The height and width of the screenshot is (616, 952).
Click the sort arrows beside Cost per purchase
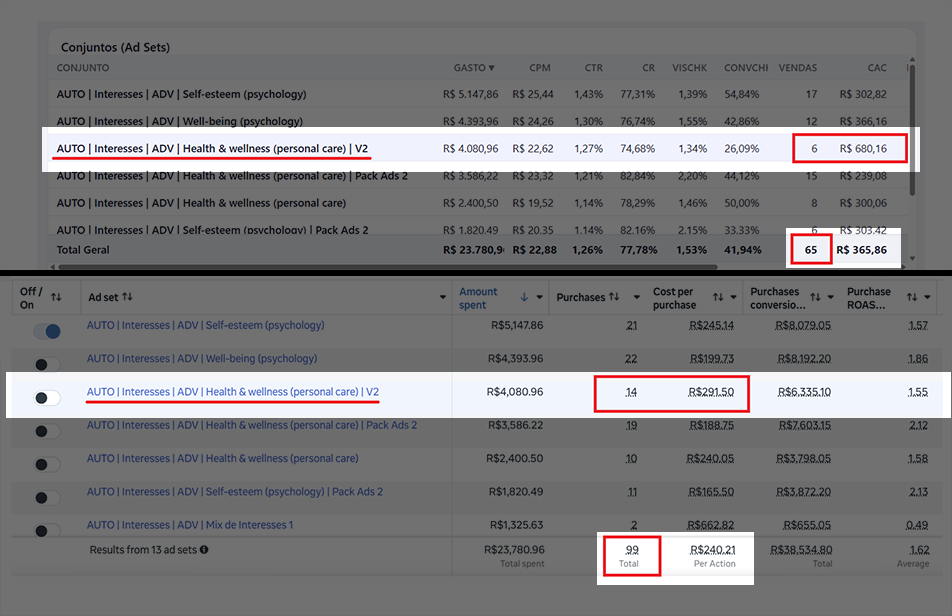click(718, 297)
